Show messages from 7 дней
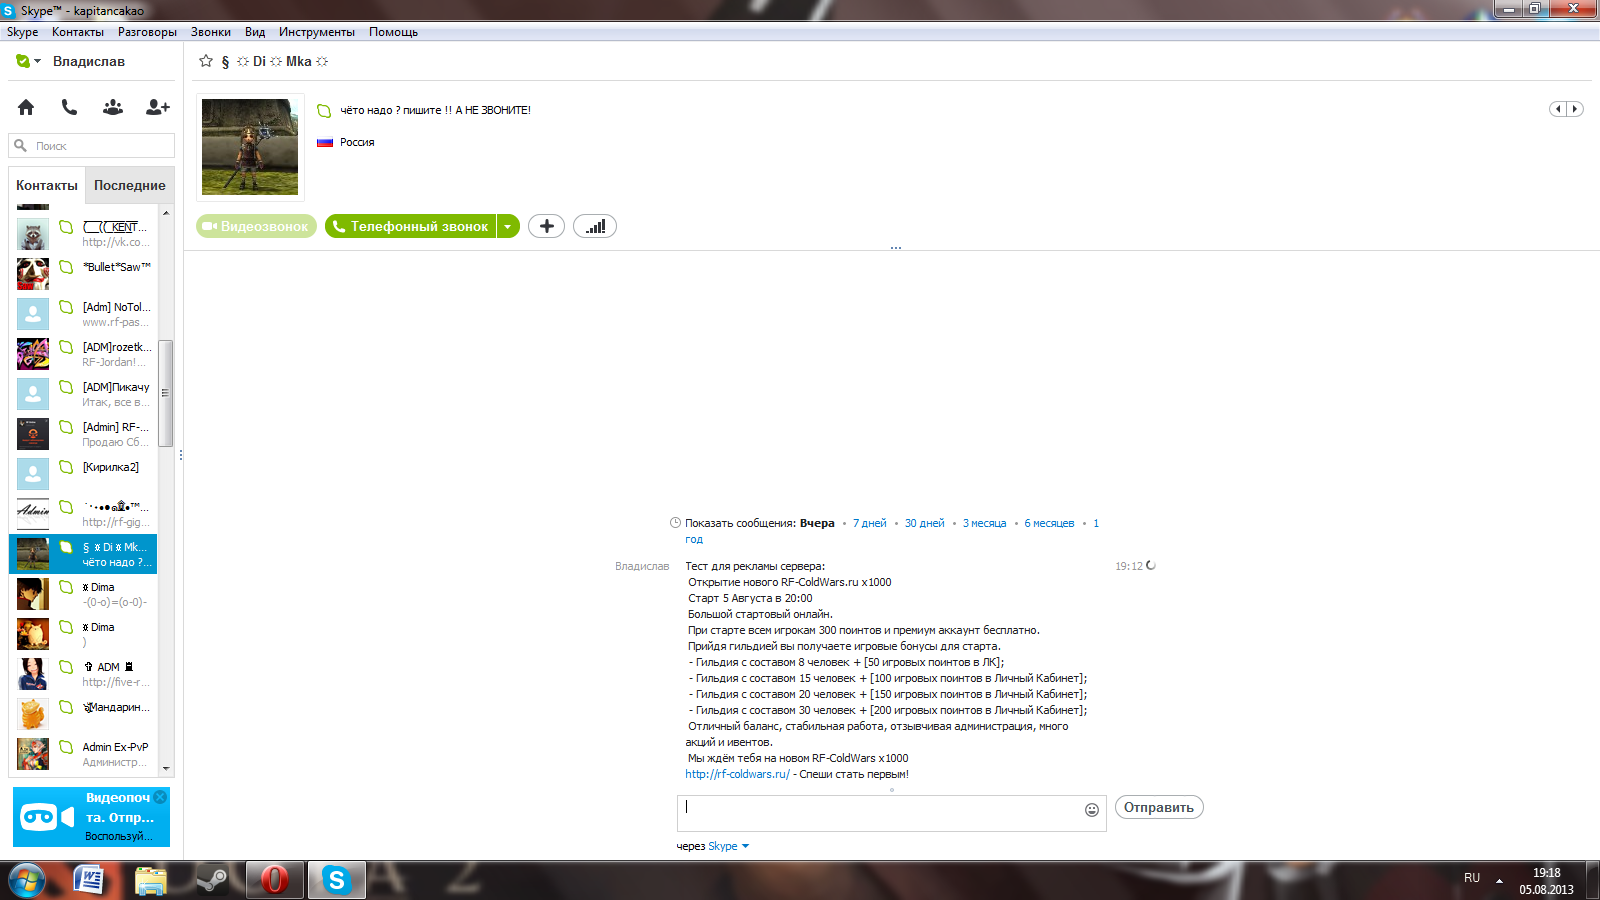The width and height of the screenshot is (1600, 900). pos(870,523)
